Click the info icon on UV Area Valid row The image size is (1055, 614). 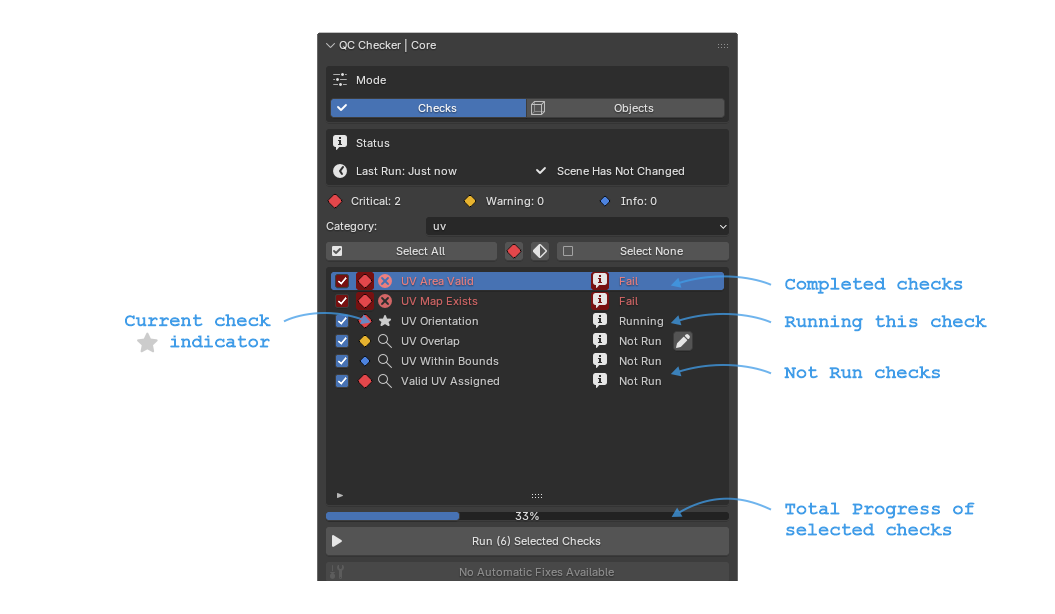(x=599, y=280)
